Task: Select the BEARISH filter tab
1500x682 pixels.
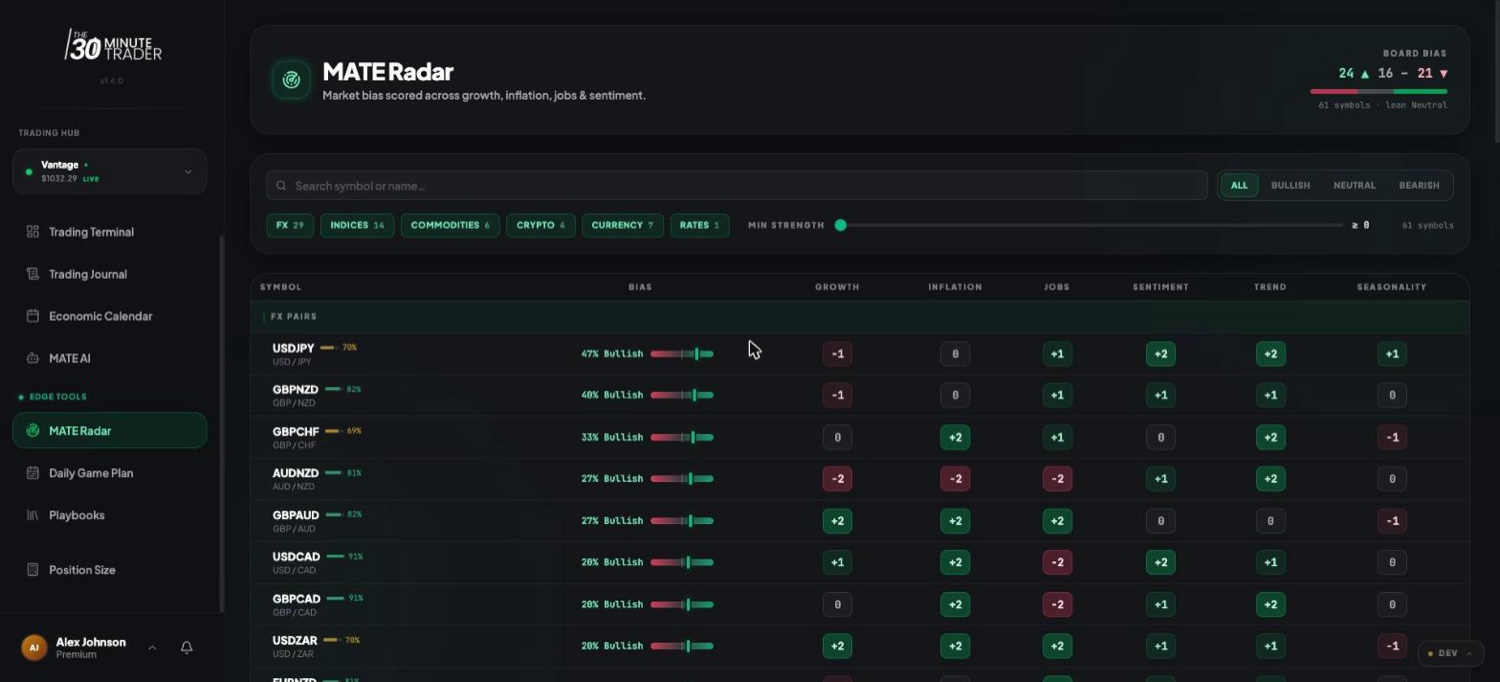Action: coord(1419,185)
